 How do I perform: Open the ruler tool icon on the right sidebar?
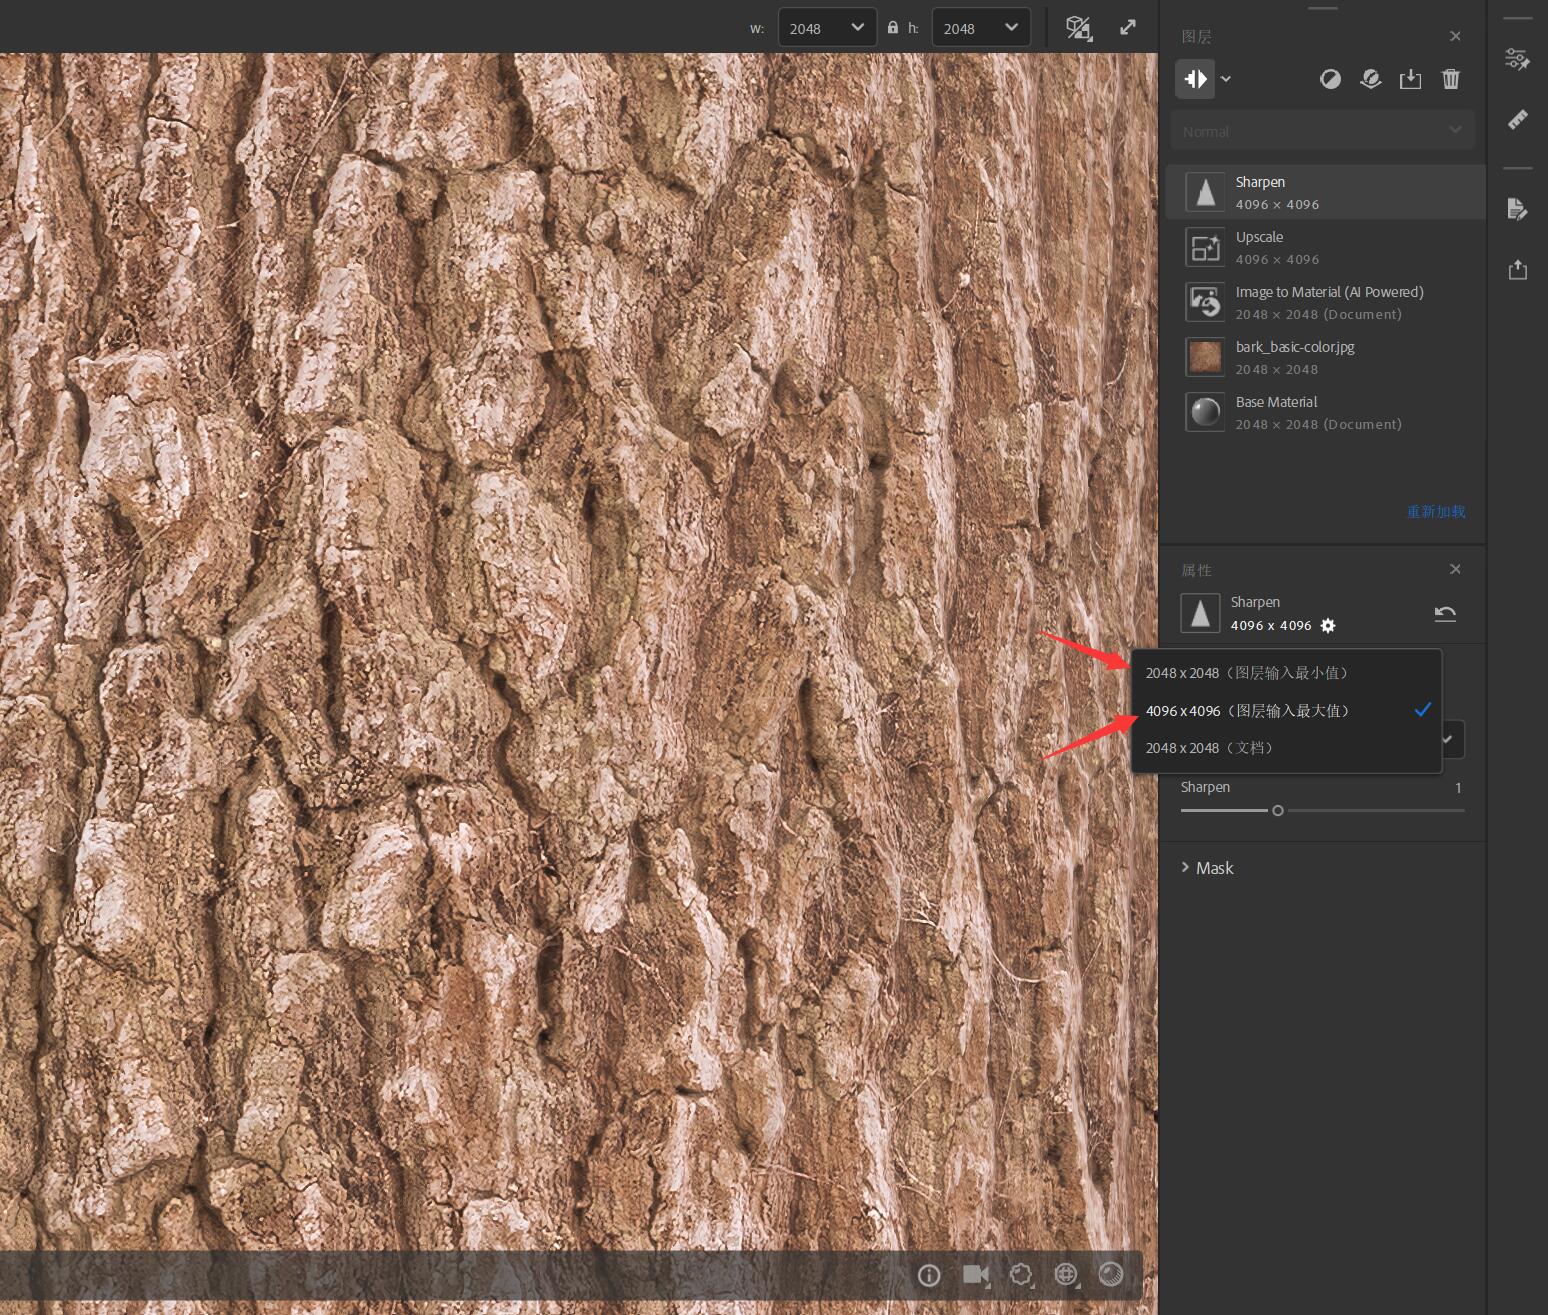pos(1517,119)
